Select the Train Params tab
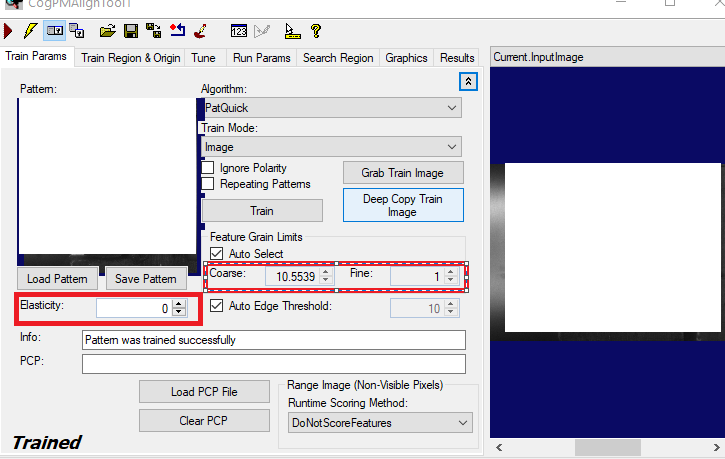Image resolution: width=725 pixels, height=459 pixels. tap(36, 56)
